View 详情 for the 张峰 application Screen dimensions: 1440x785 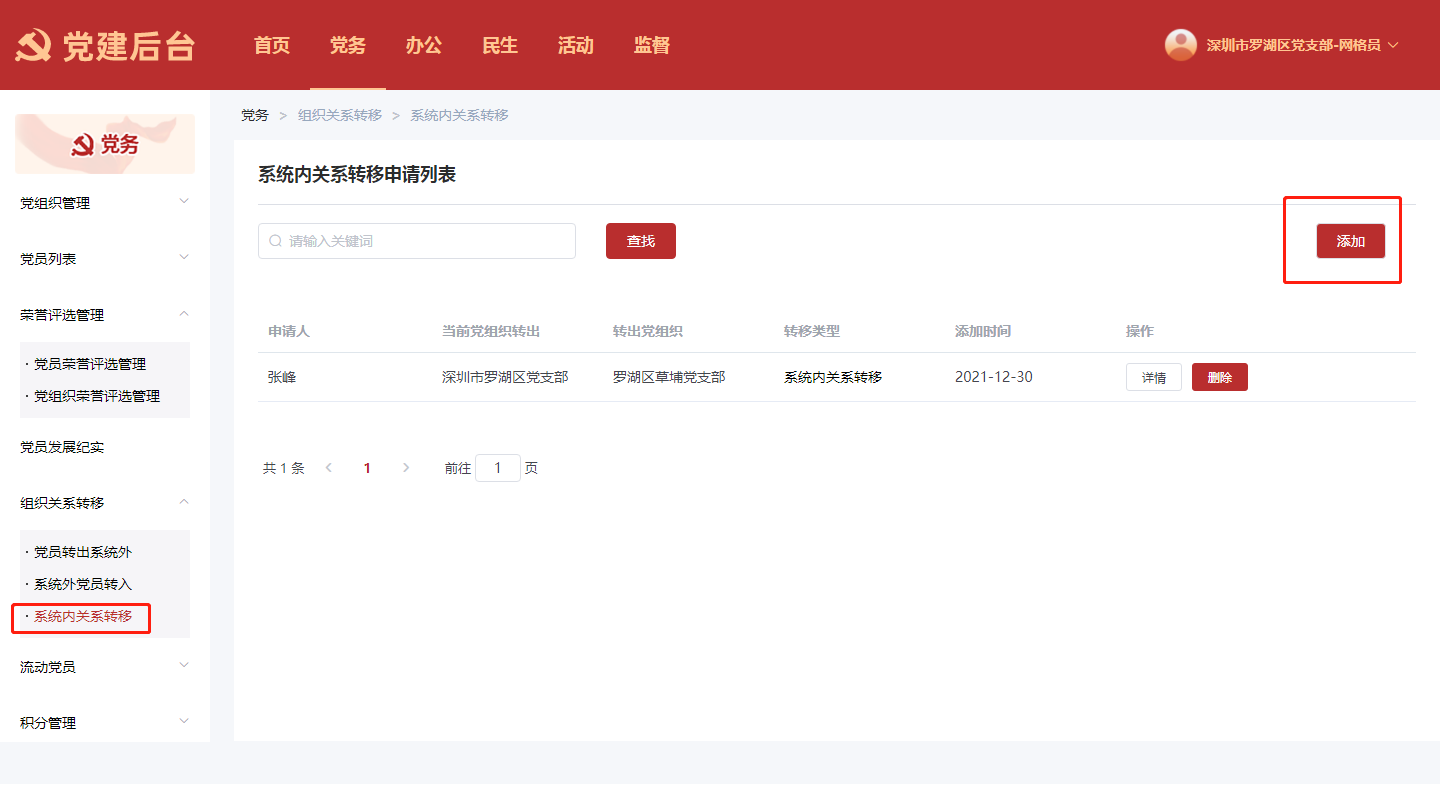1153,377
